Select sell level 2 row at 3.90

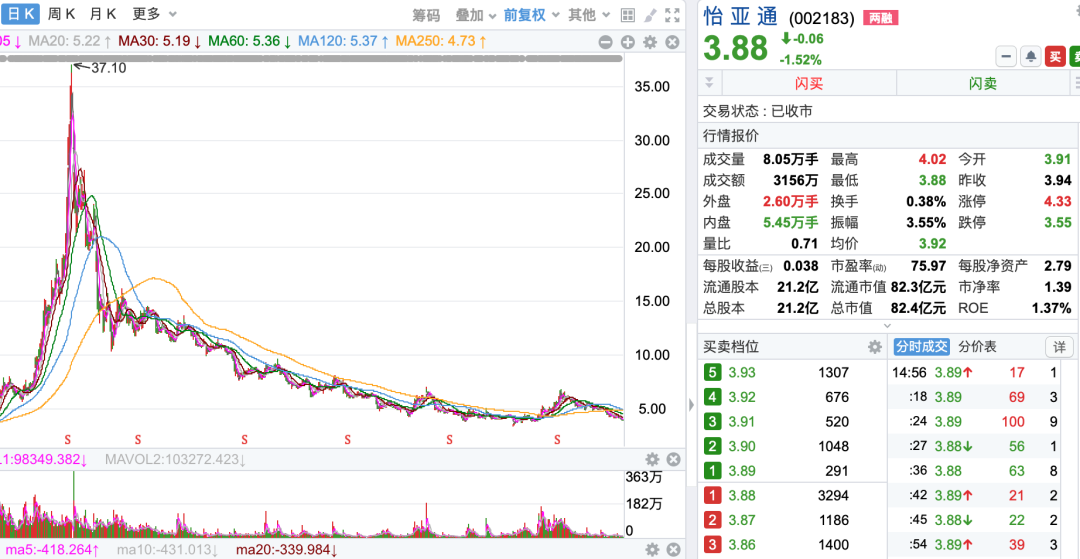[792, 446]
